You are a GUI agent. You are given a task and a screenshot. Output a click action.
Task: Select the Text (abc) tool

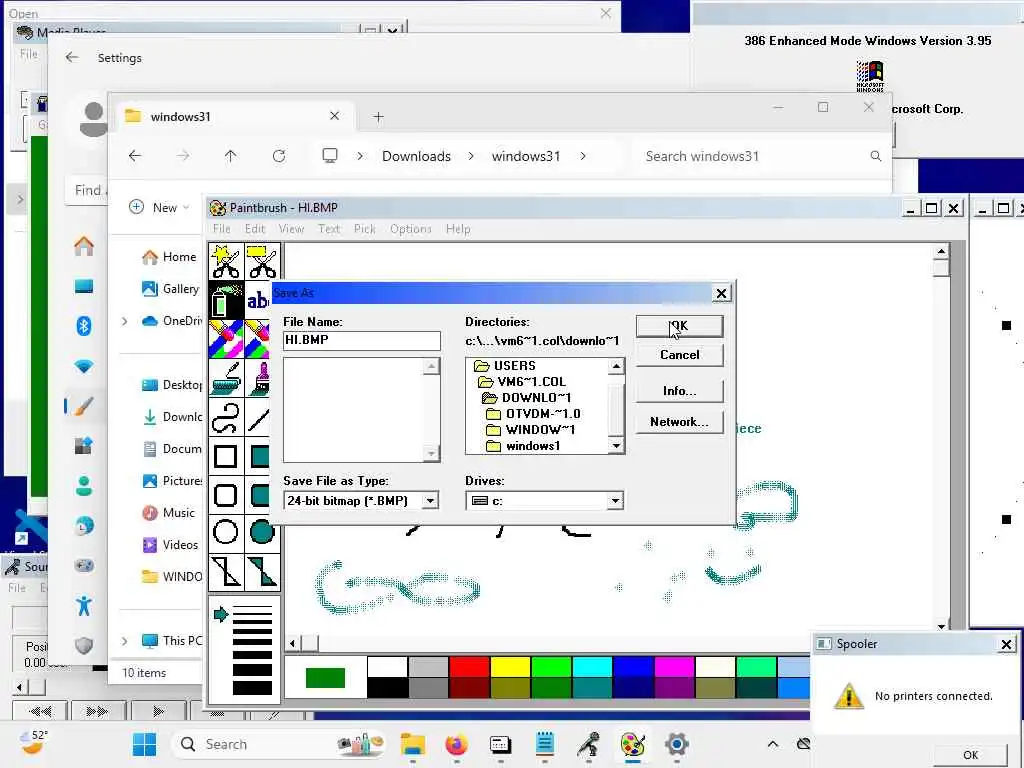[257, 300]
